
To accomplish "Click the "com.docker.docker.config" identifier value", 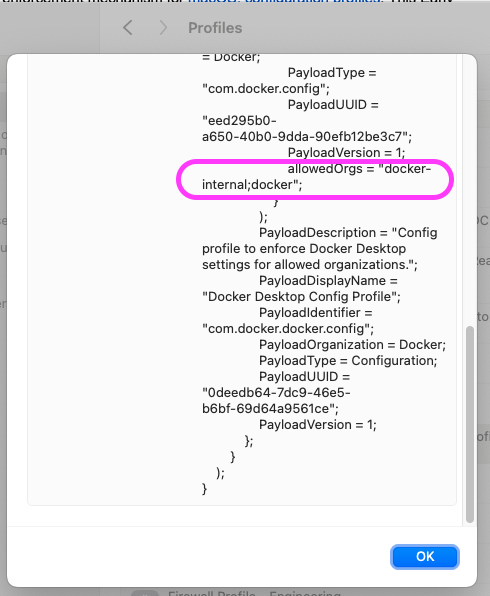I will [288, 328].
